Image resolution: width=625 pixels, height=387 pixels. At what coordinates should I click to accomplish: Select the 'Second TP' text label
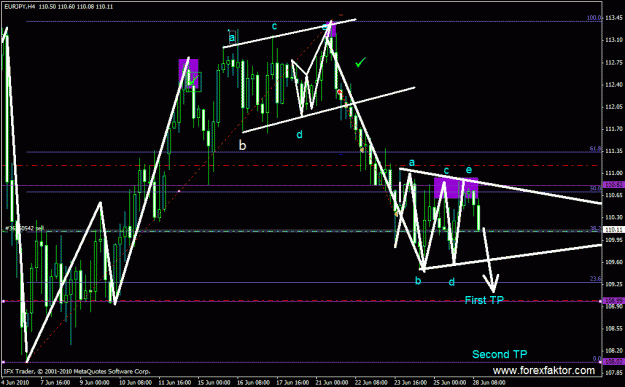499,354
